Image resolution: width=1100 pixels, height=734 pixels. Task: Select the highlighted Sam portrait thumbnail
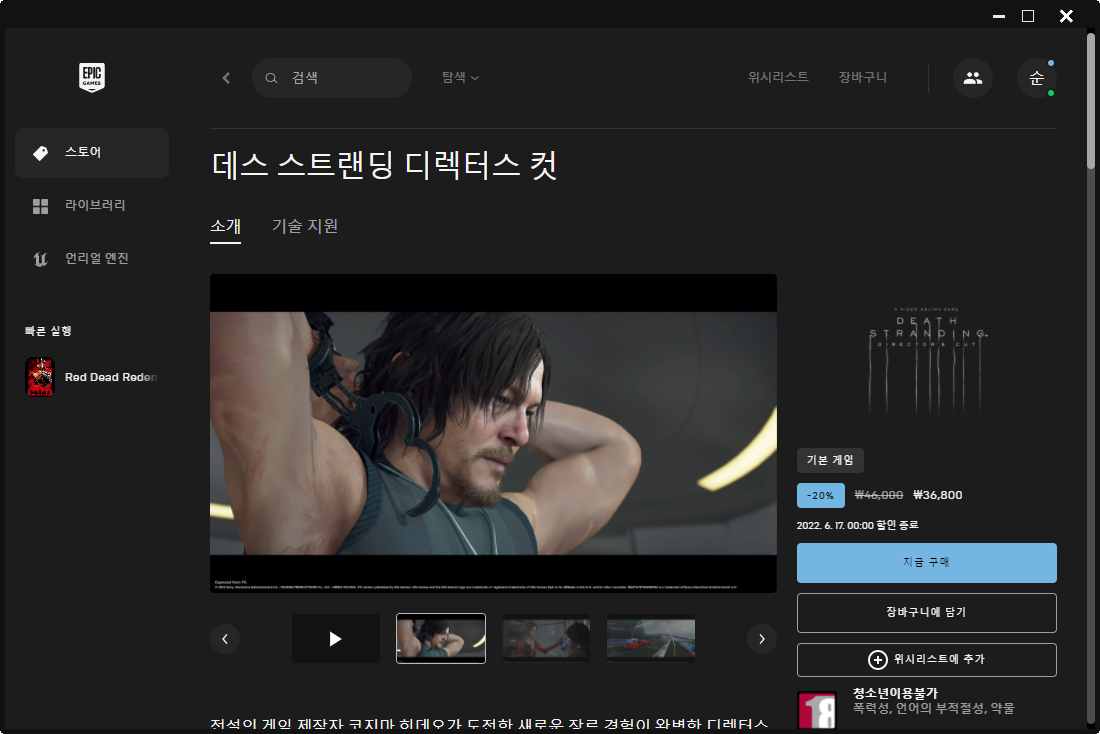coord(441,639)
